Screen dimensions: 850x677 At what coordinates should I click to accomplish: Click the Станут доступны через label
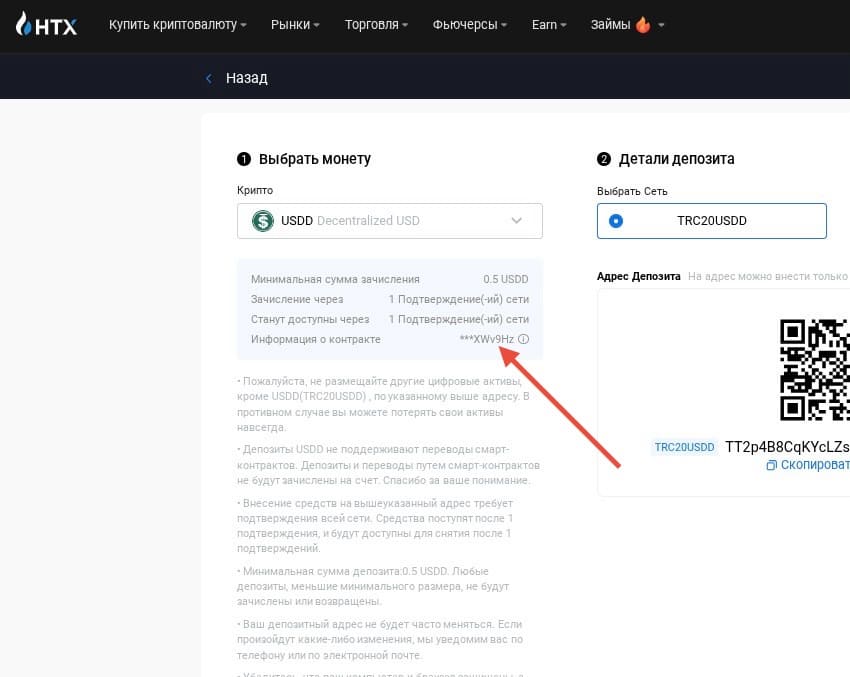[x=310, y=319]
